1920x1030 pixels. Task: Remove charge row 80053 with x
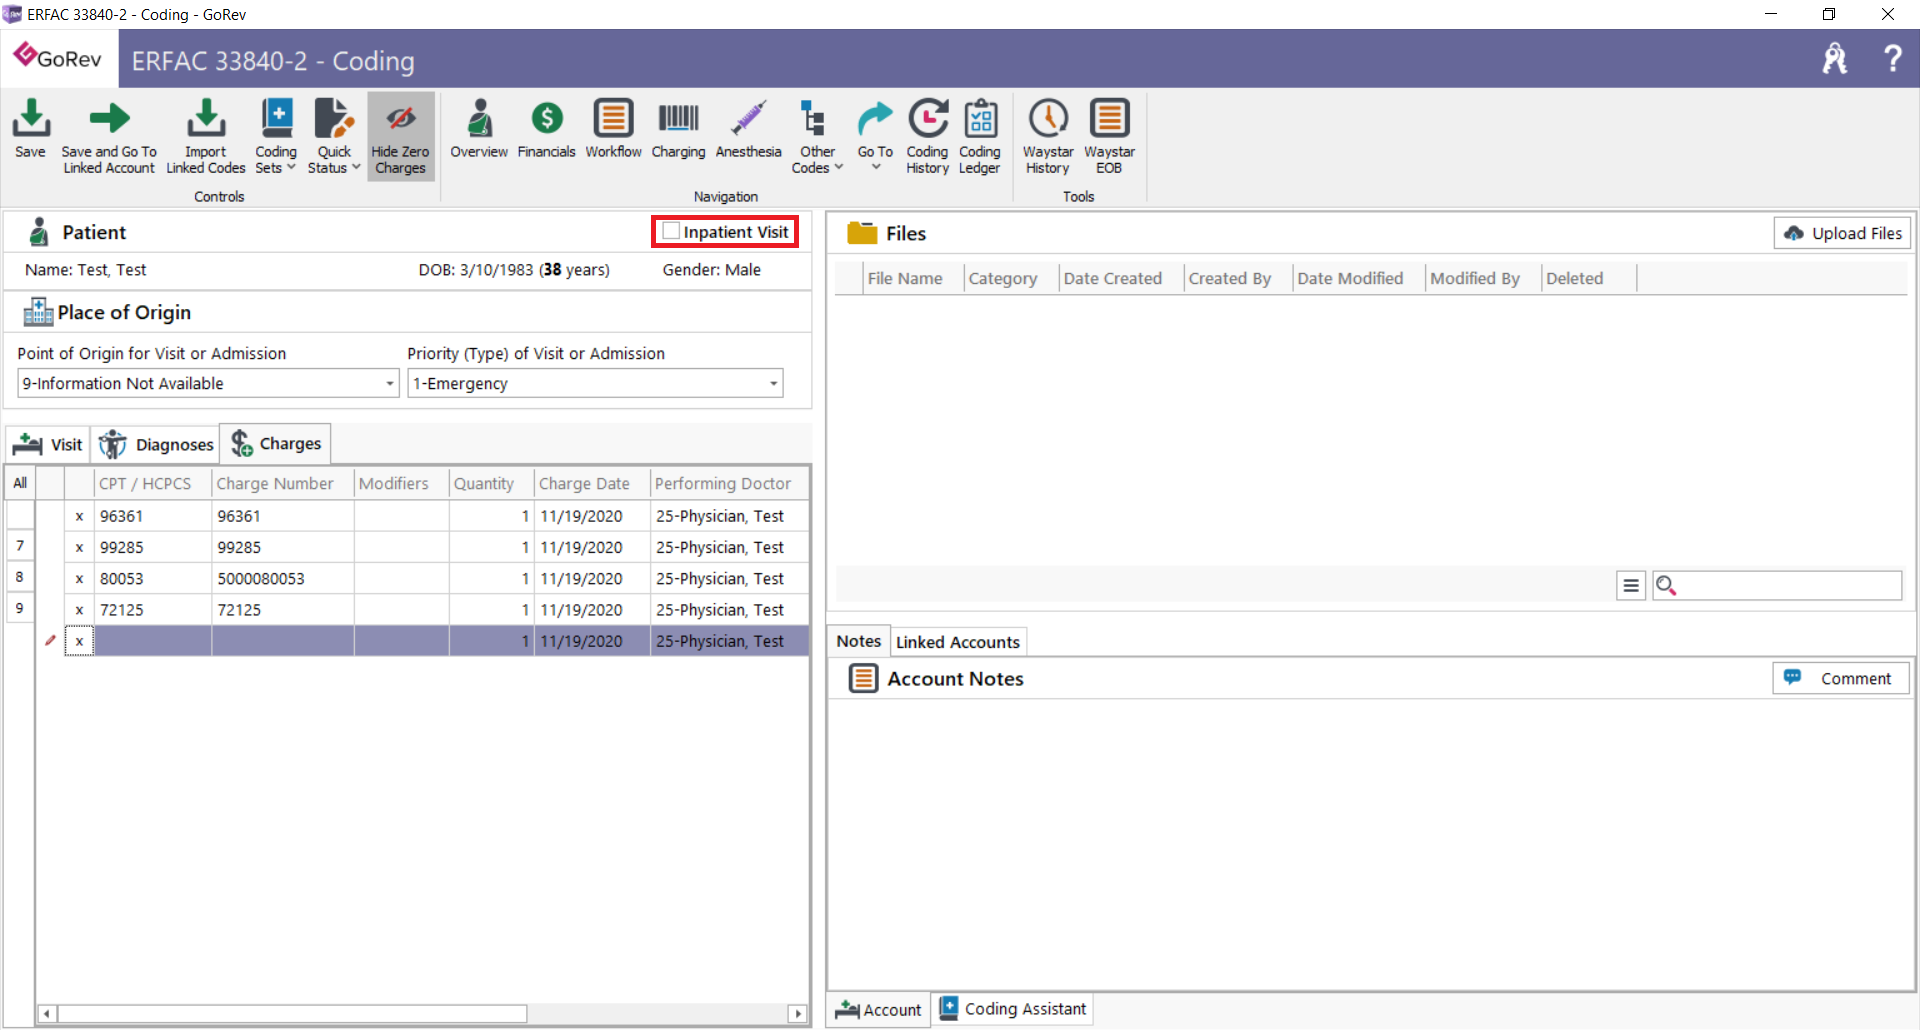tap(79, 578)
